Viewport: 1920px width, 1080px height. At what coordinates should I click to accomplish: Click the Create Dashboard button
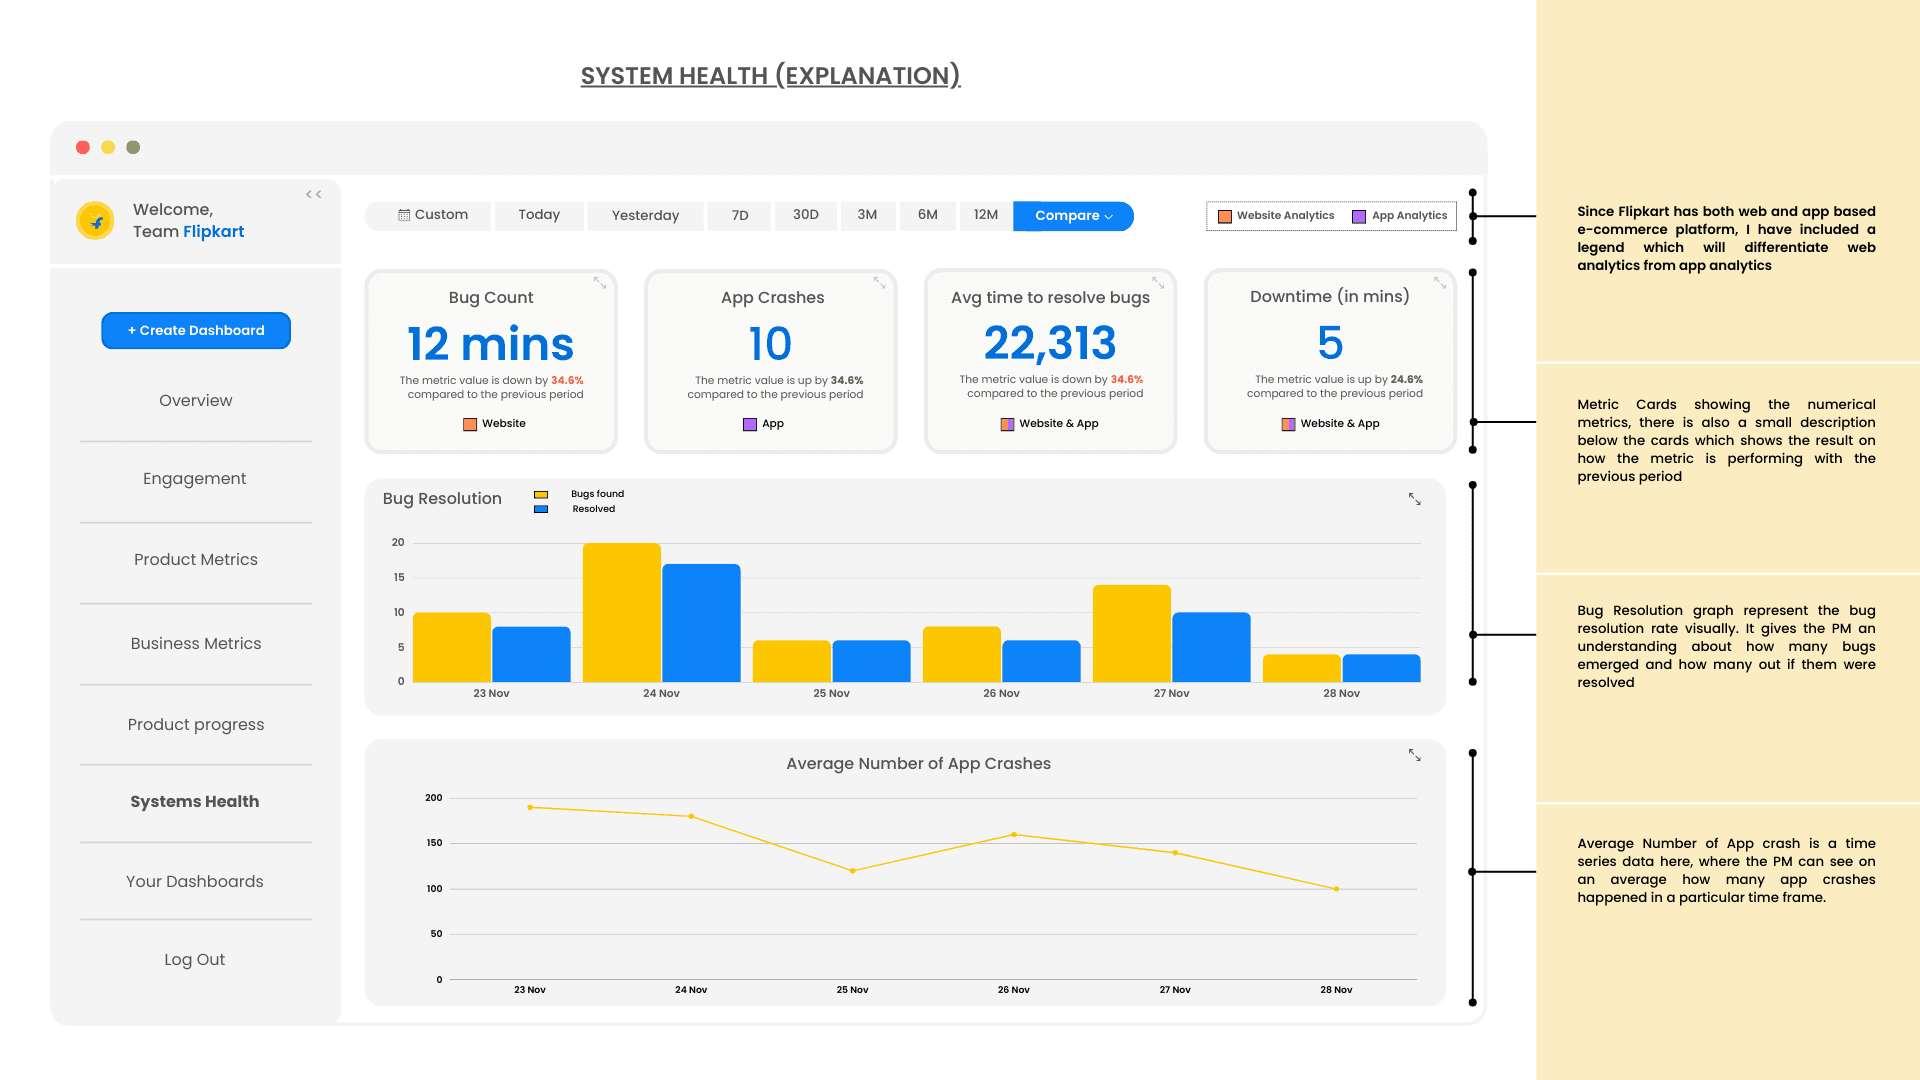pyautogui.click(x=196, y=331)
